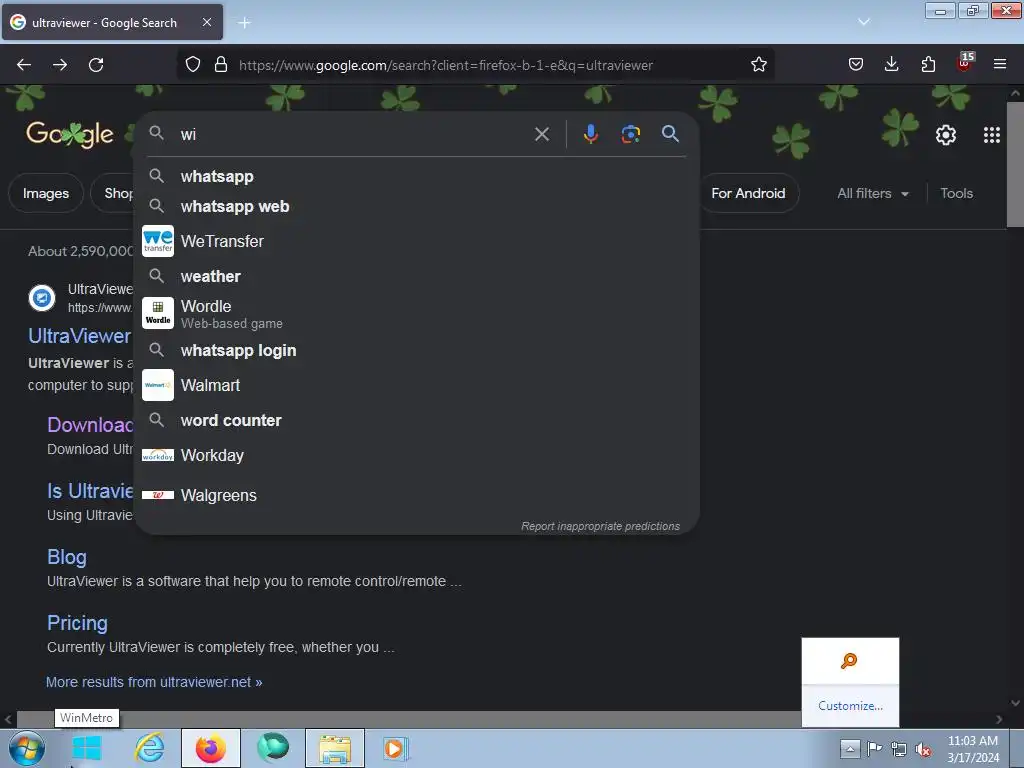1024x768 pixels.
Task: Close the ultraviewer Google Search tab
Action: pyautogui.click(x=206, y=22)
